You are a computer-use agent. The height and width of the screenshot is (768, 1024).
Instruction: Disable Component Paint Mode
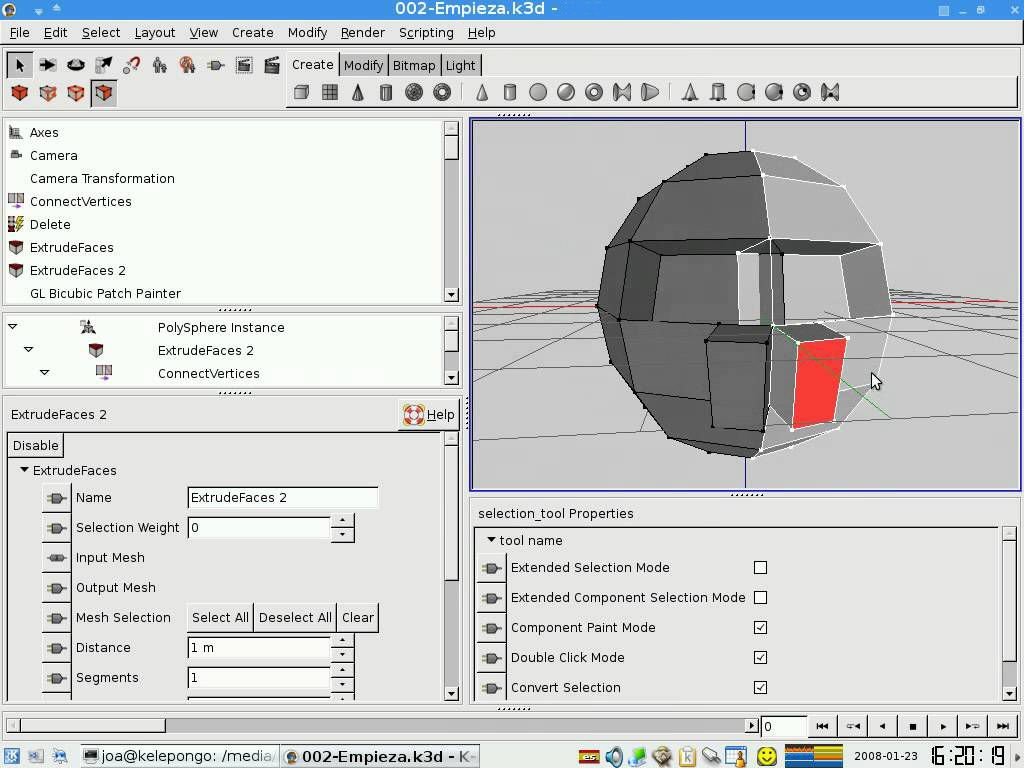click(760, 628)
